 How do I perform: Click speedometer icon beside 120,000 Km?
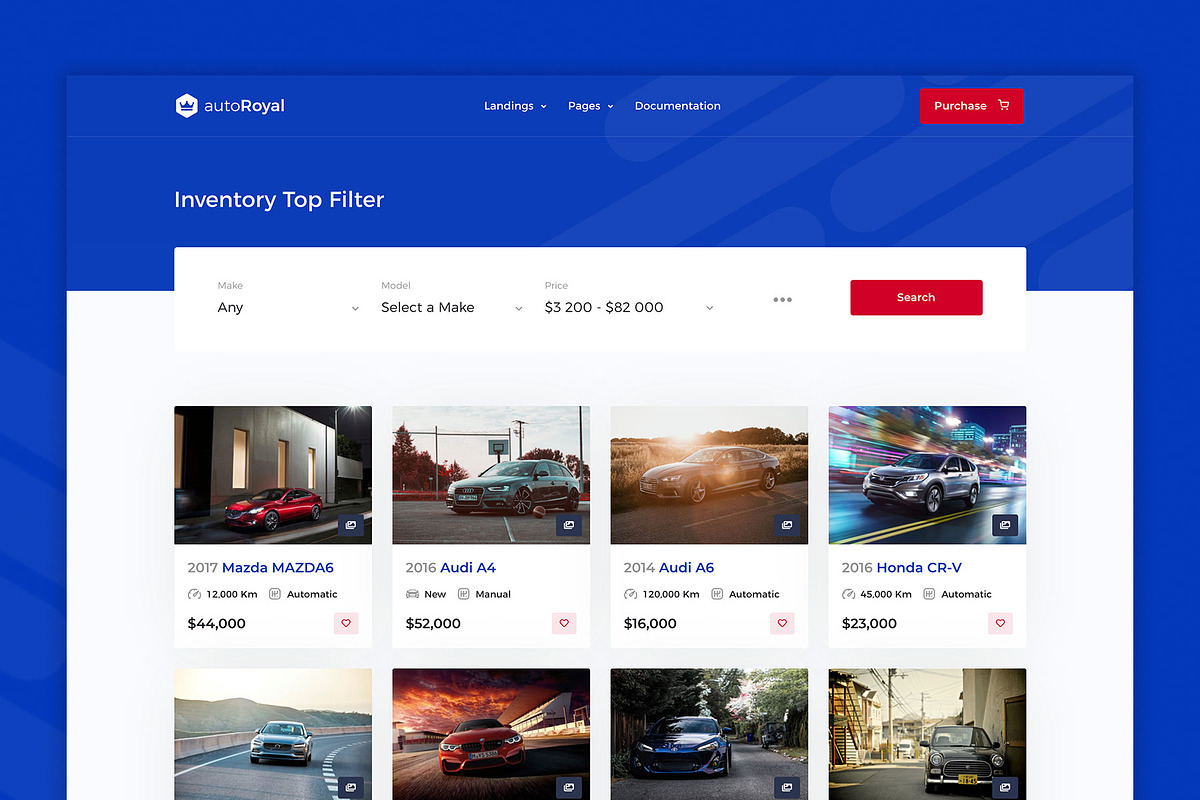(630, 594)
